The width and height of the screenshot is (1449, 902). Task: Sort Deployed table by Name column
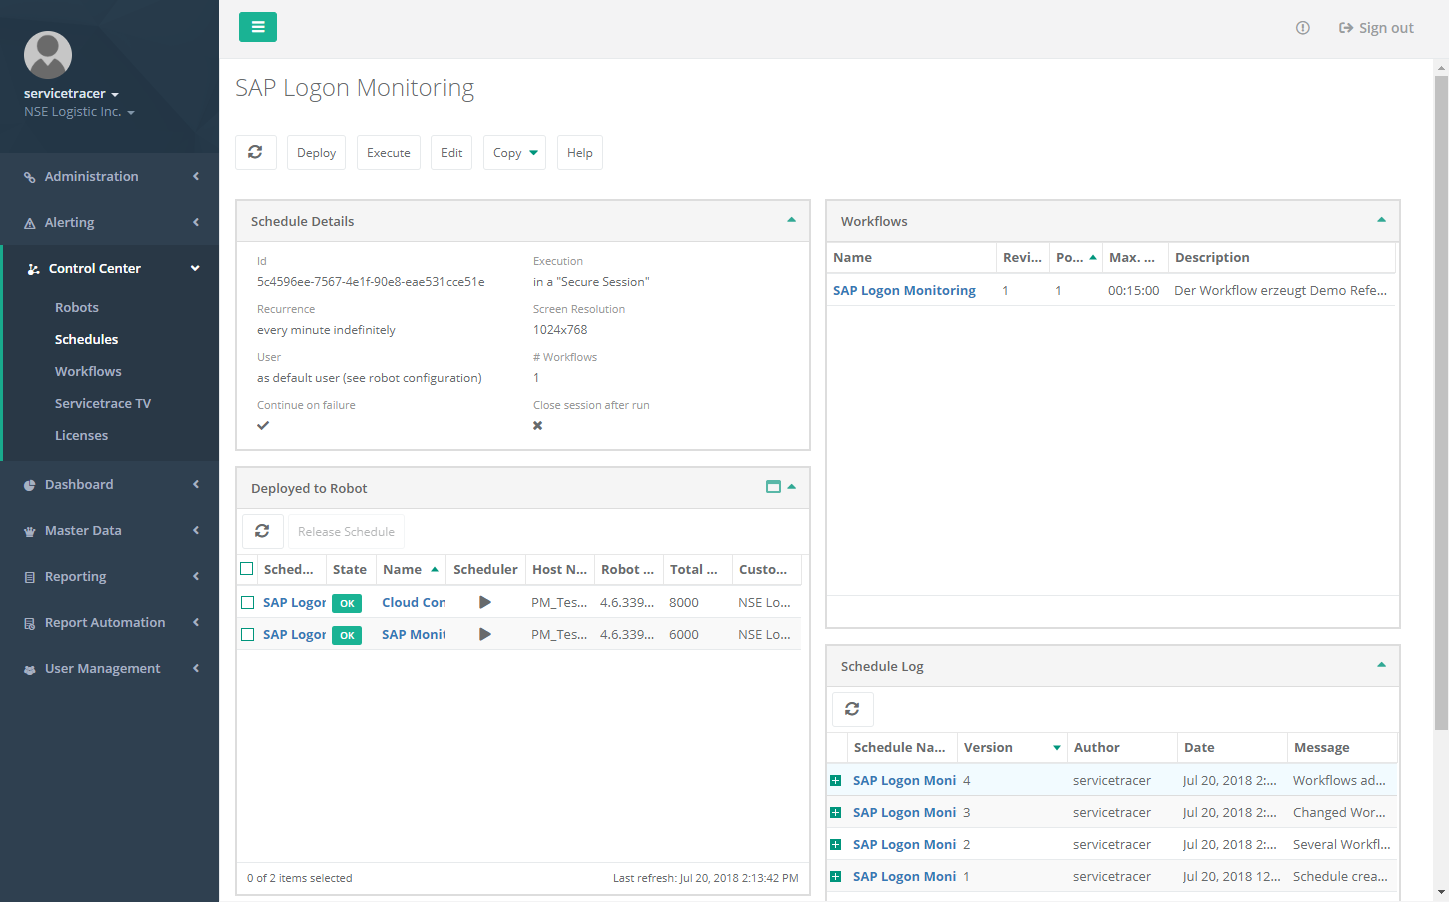coord(410,569)
